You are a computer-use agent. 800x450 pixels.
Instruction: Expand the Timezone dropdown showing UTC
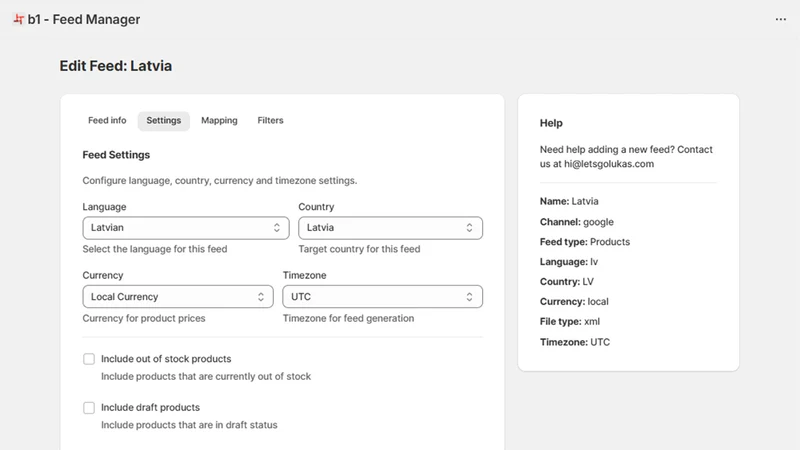coord(383,296)
